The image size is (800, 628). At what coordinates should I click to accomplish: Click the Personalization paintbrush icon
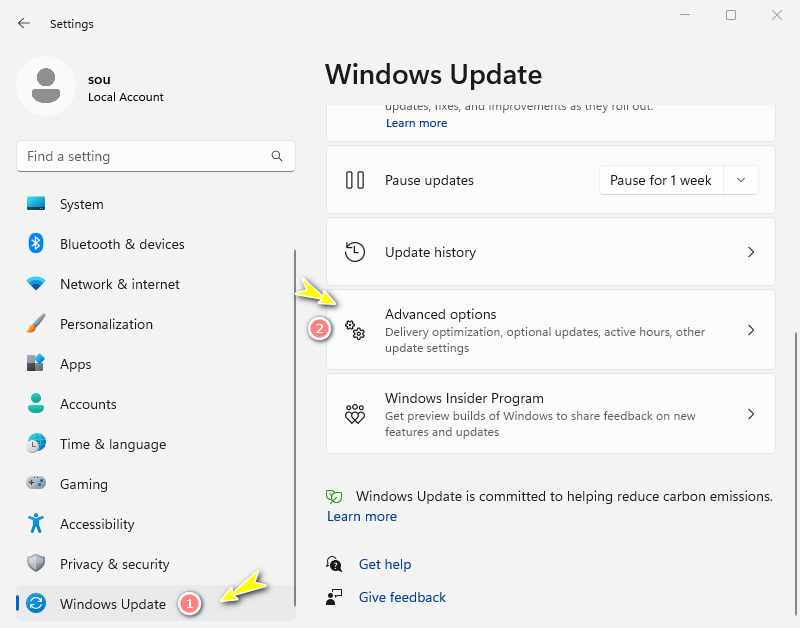pyautogui.click(x=36, y=323)
